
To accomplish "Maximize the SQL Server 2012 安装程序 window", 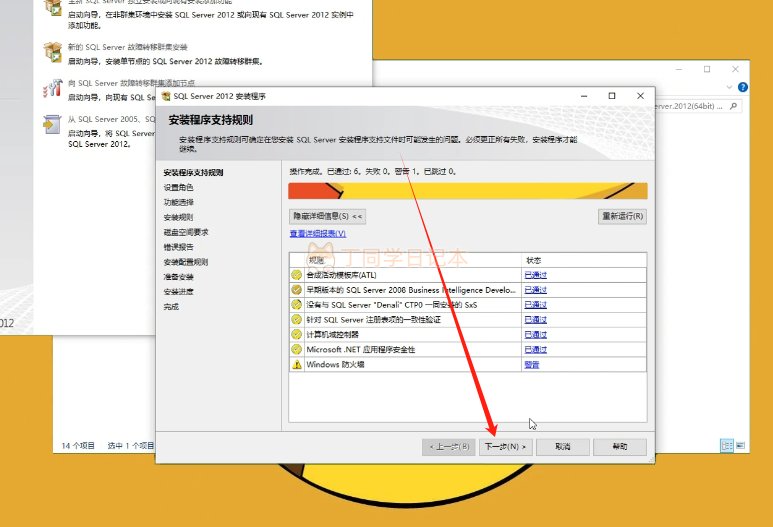I will [612, 96].
